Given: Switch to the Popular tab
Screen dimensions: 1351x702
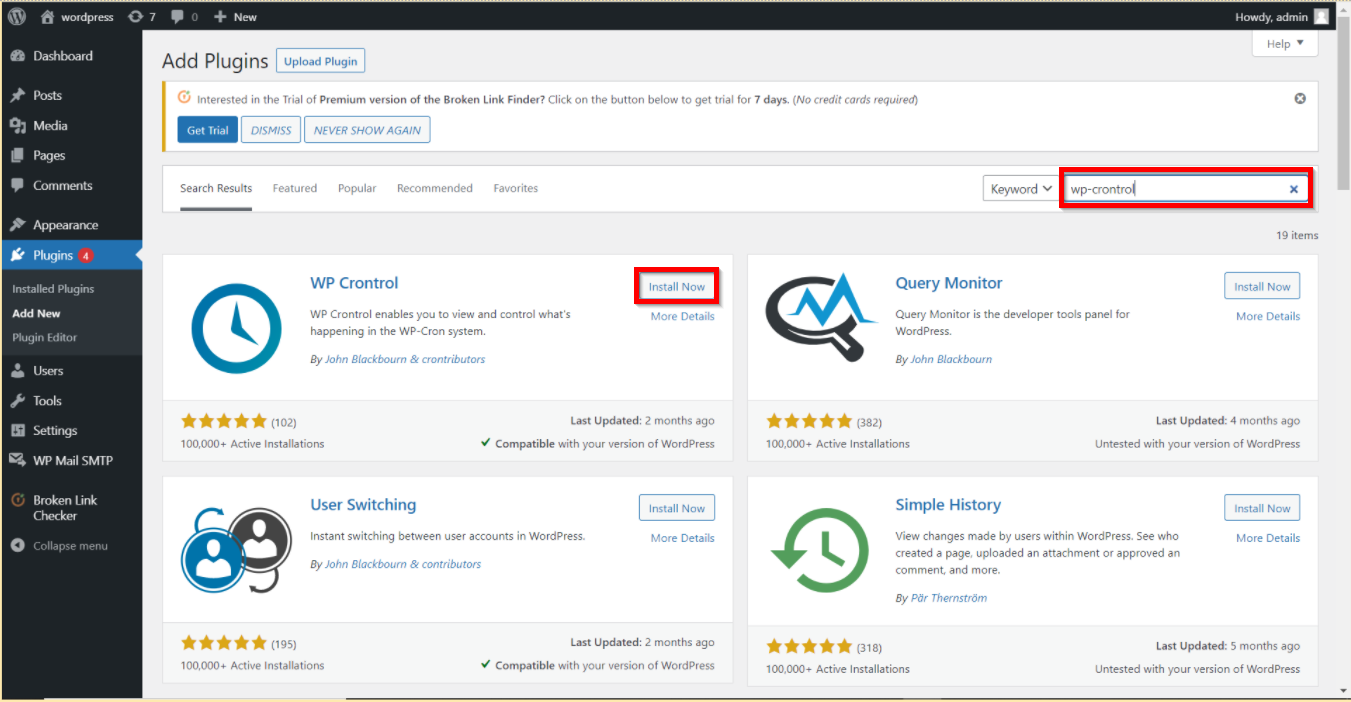Looking at the screenshot, I should [x=357, y=188].
